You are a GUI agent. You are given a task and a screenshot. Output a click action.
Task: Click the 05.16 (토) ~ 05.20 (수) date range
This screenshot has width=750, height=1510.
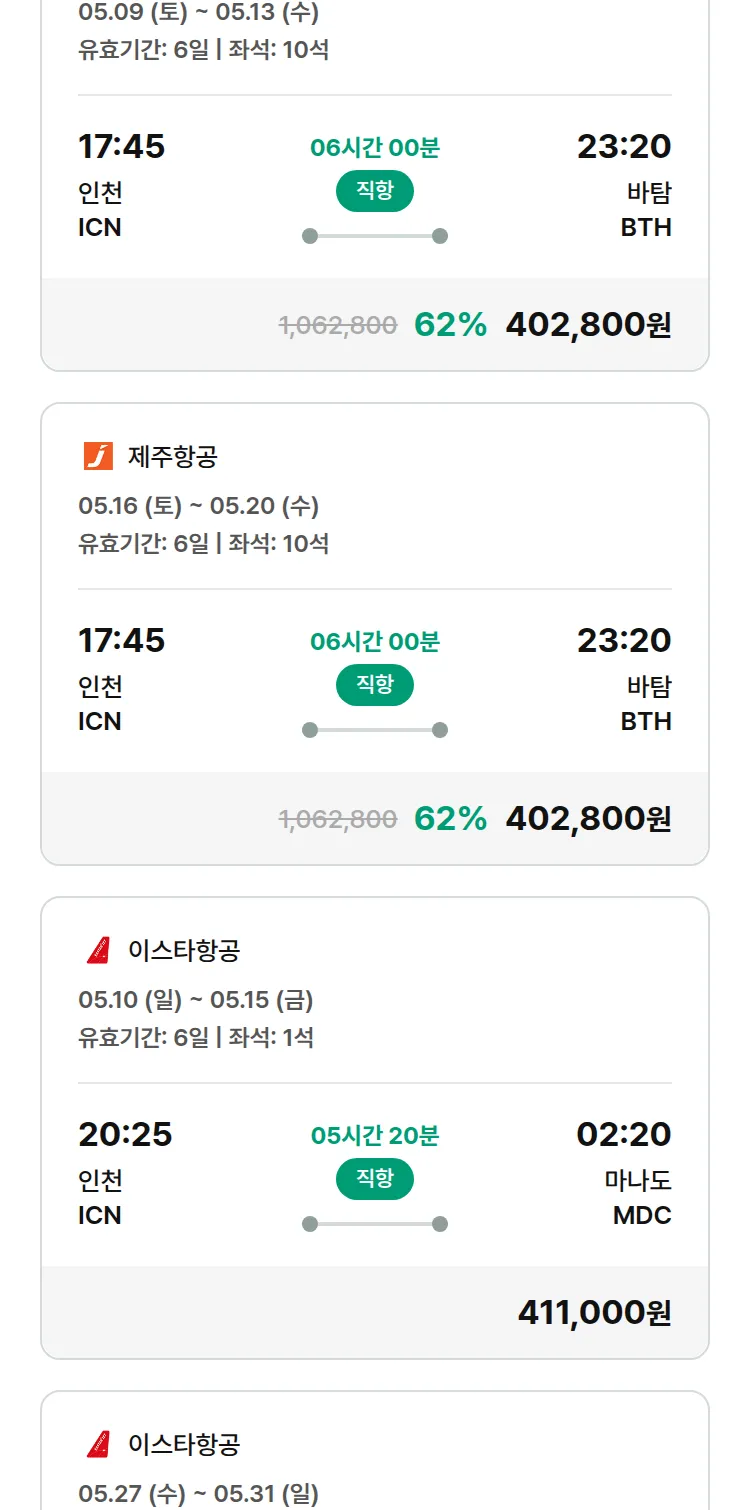198,506
